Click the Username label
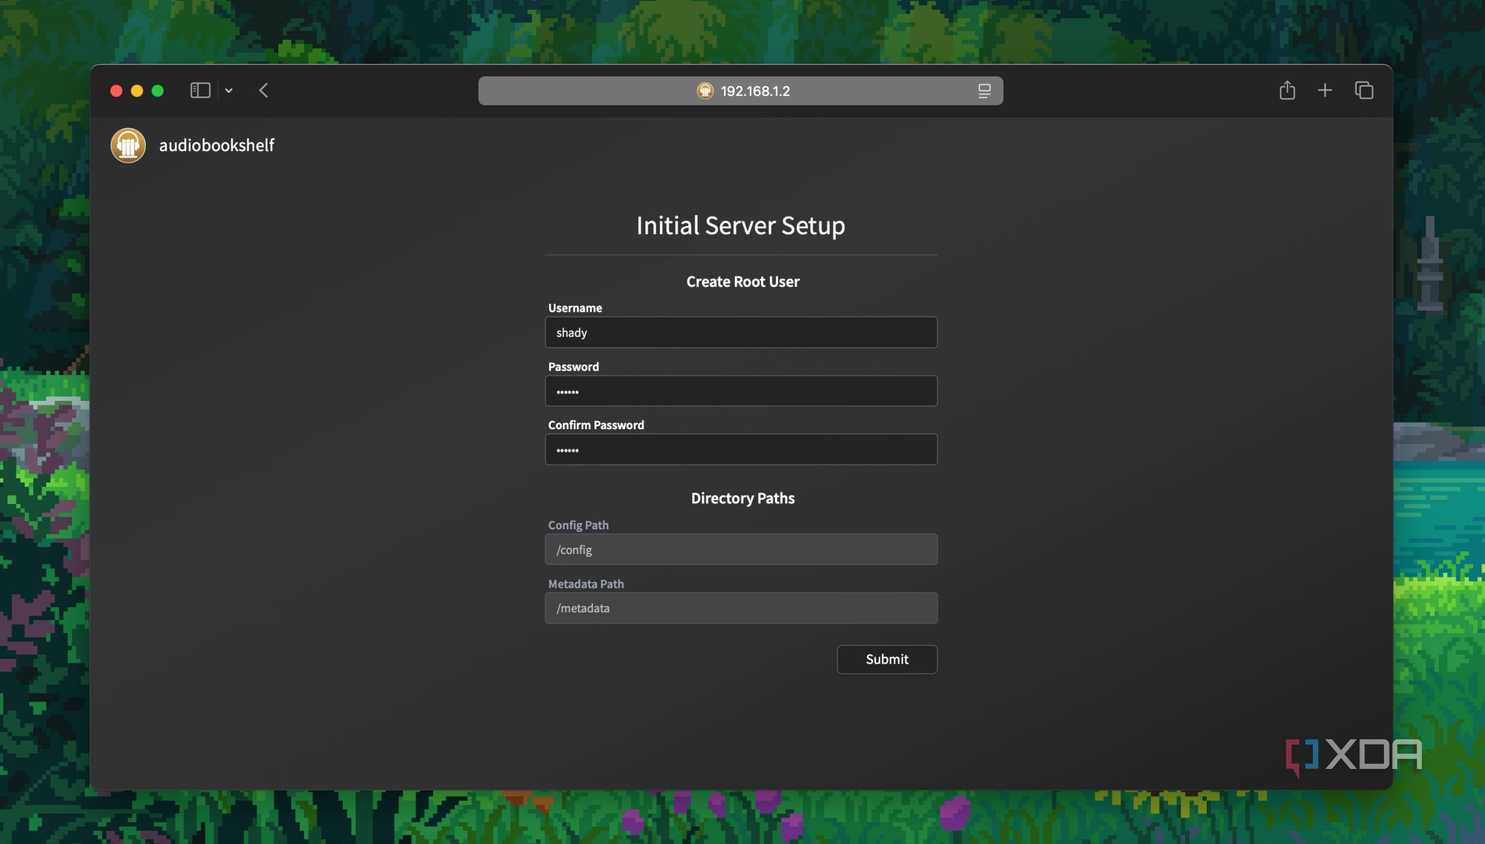1485x844 pixels. (x=575, y=308)
